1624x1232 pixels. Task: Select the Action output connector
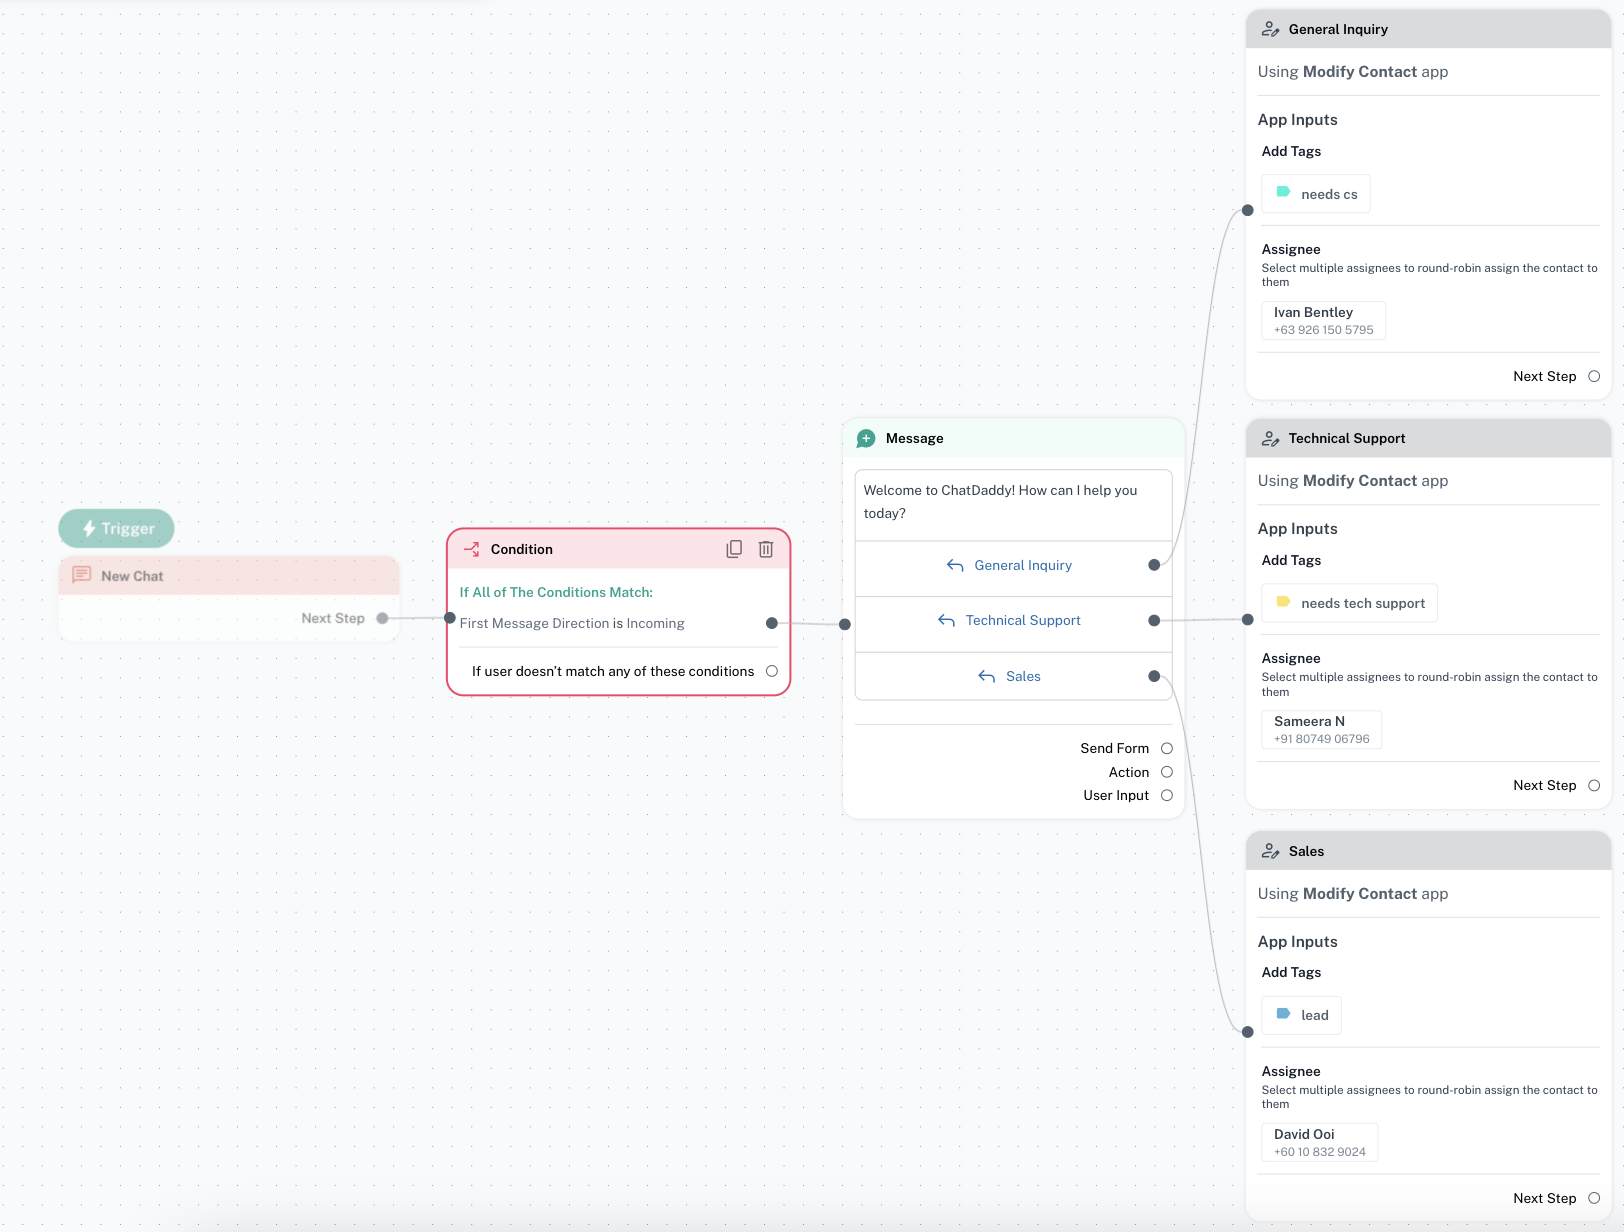pyautogui.click(x=1166, y=772)
